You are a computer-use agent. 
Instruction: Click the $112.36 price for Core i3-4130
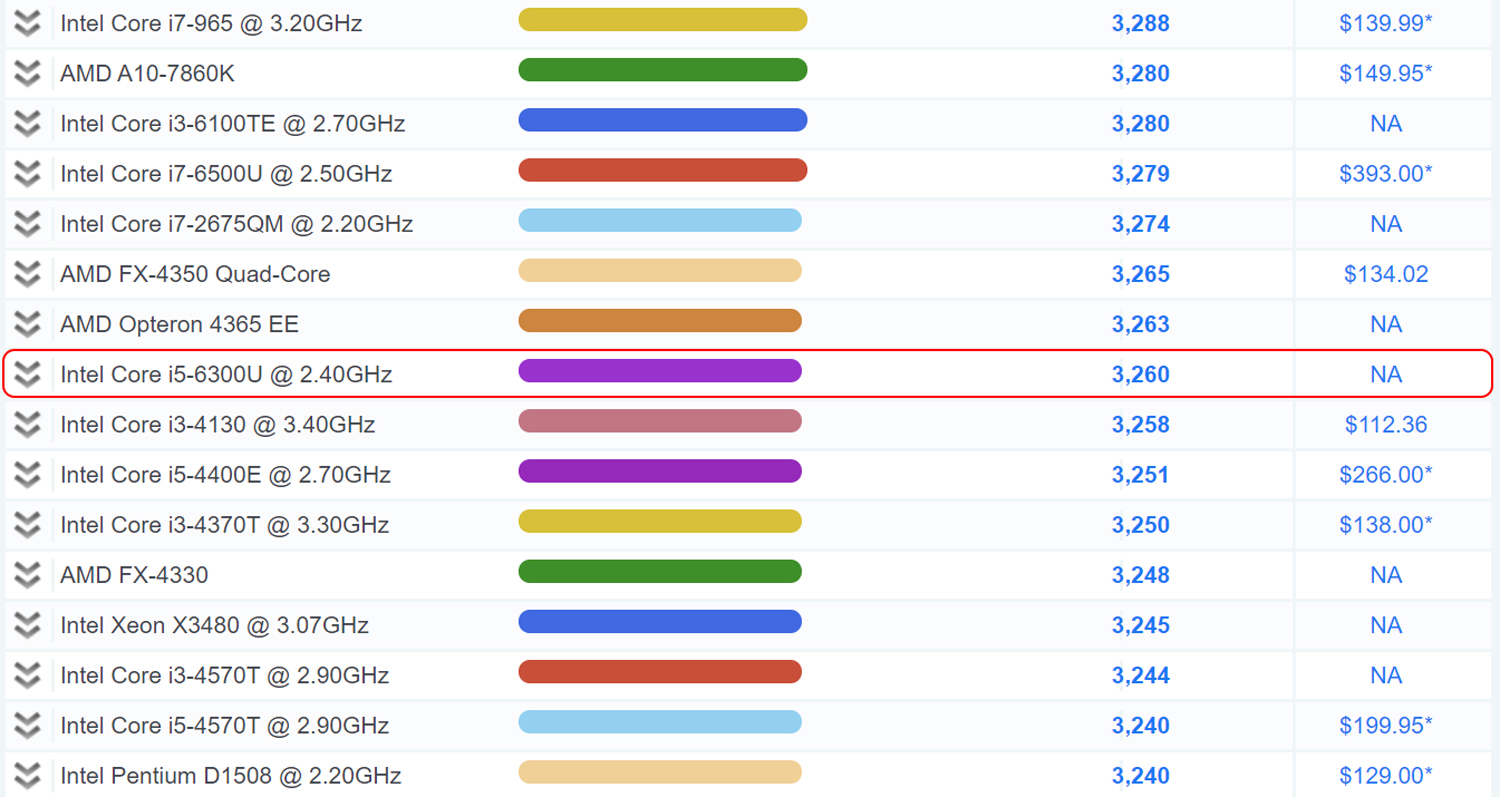(x=1386, y=424)
